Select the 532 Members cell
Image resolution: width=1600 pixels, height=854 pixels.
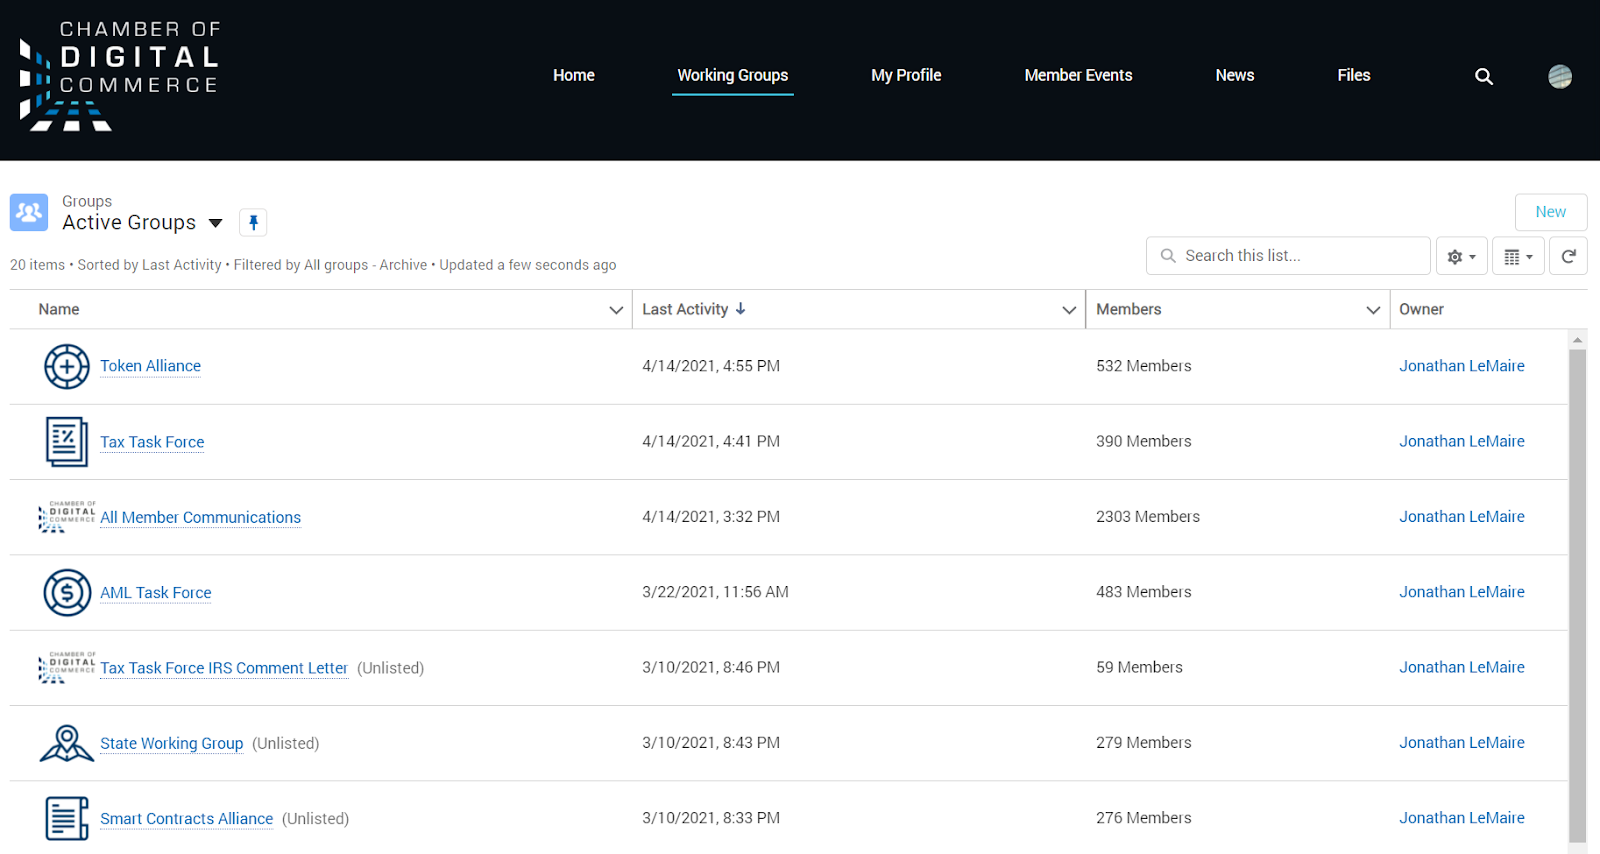point(1144,366)
